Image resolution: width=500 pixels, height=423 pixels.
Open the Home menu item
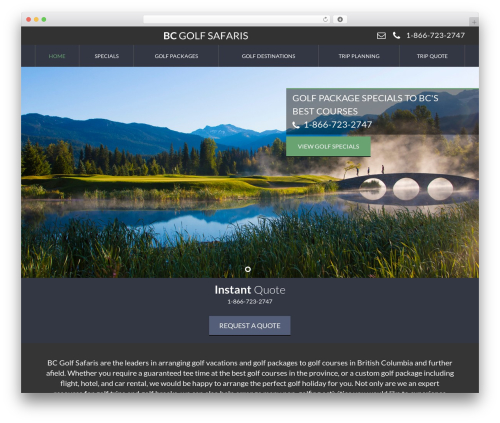[57, 56]
